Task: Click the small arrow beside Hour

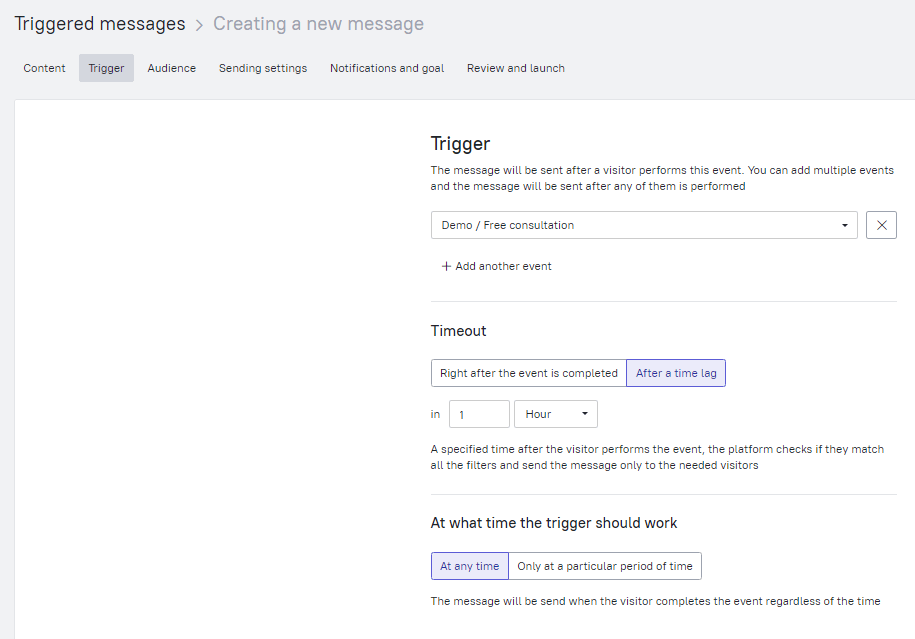Action: (x=584, y=414)
